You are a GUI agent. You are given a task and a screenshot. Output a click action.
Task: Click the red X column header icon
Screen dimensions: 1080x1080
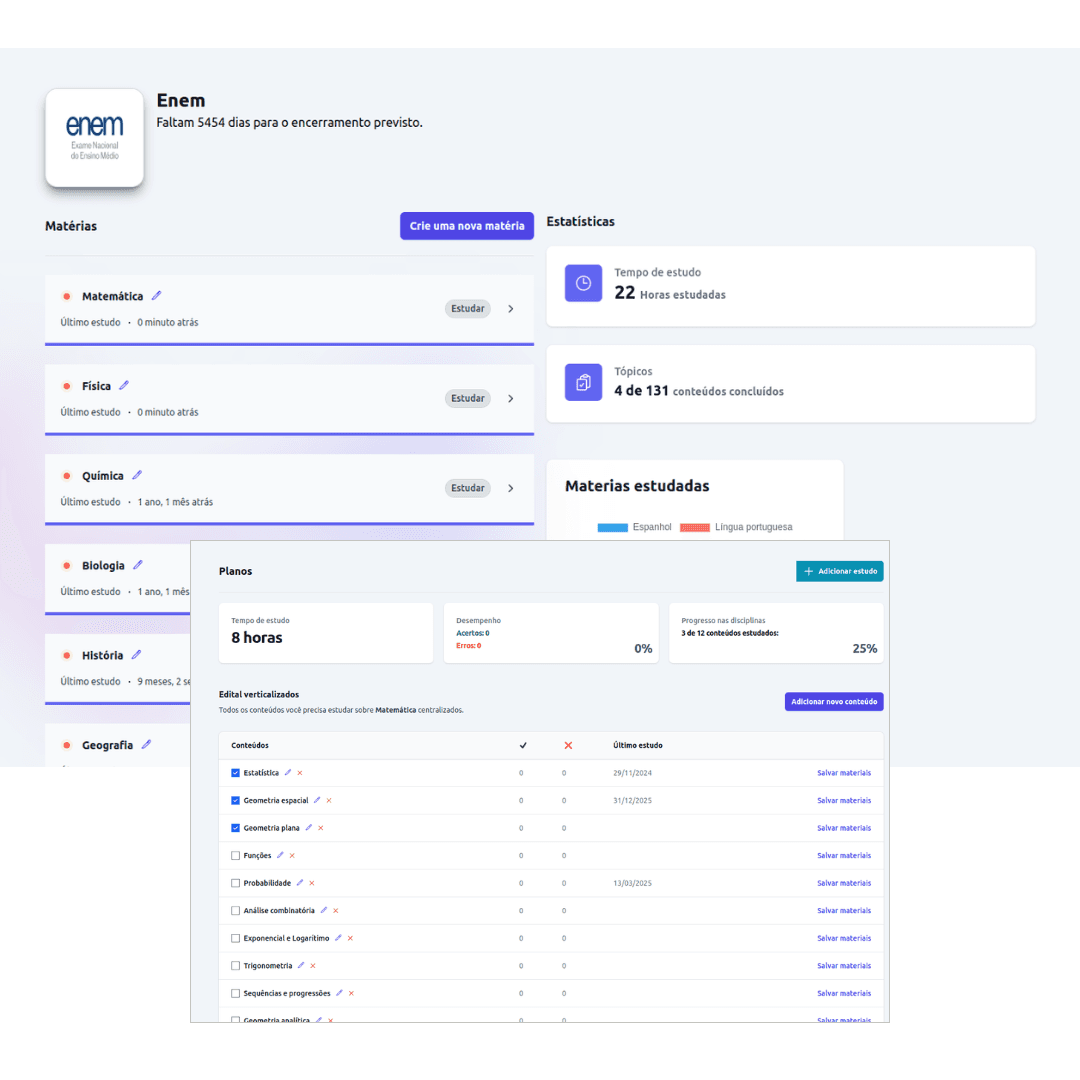(x=568, y=745)
